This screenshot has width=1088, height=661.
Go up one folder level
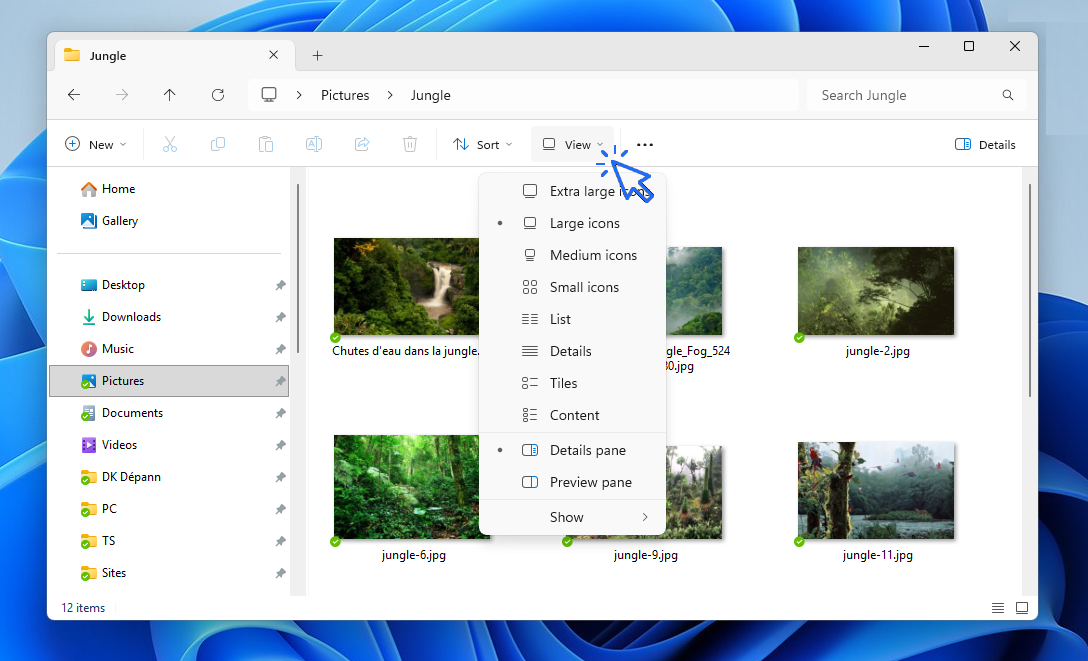coord(170,95)
